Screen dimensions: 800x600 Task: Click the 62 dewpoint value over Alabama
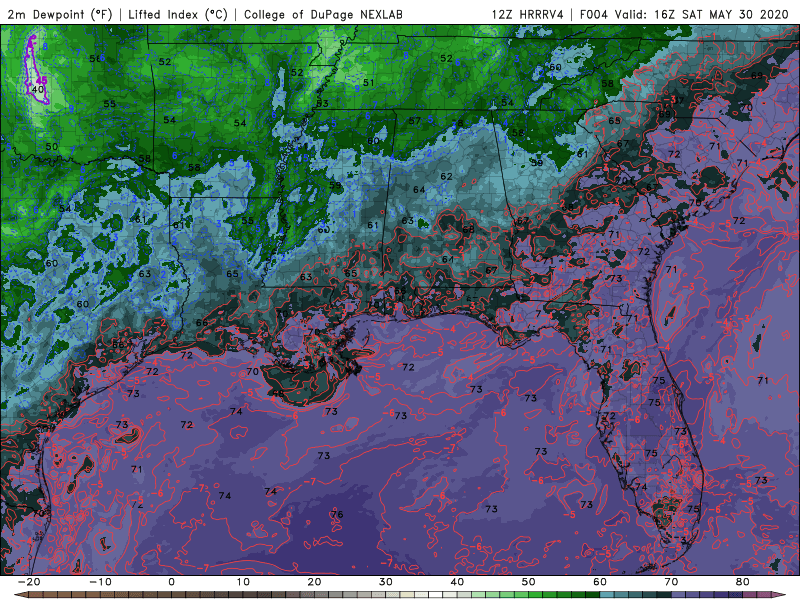coord(446,176)
